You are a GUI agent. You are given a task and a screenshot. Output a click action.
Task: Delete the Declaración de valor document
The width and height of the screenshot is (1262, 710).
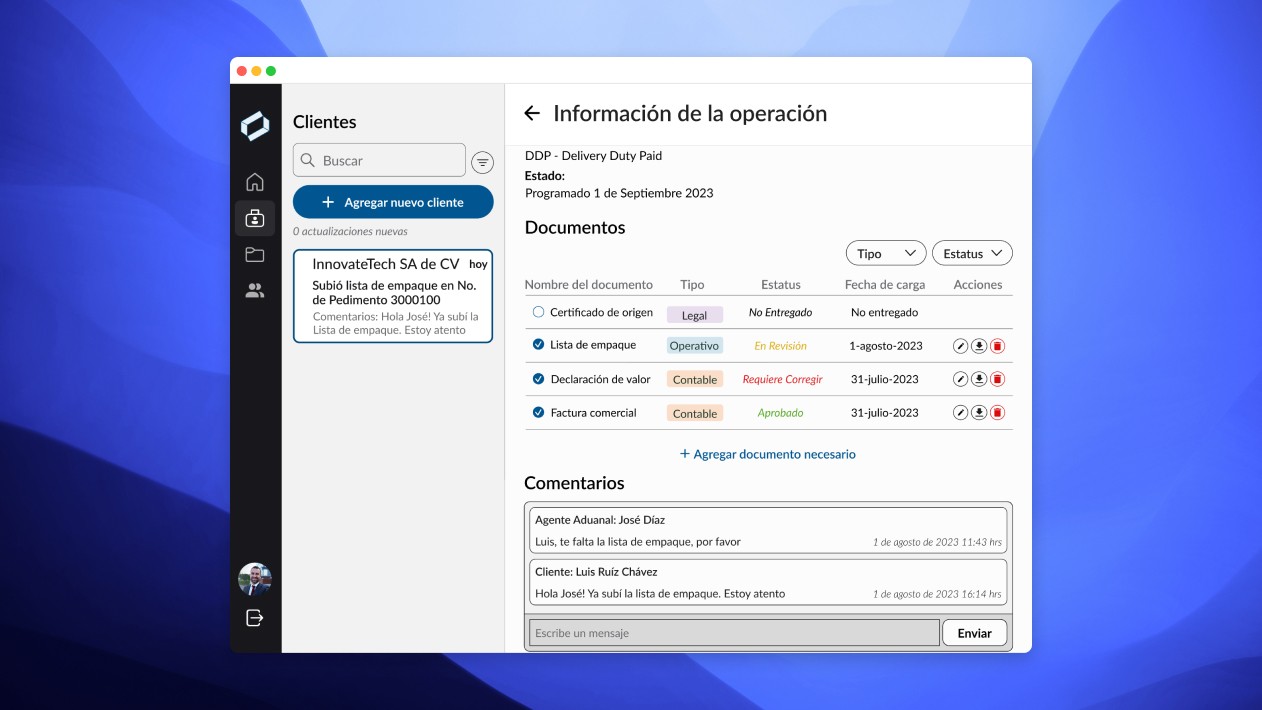(x=998, y=379)
